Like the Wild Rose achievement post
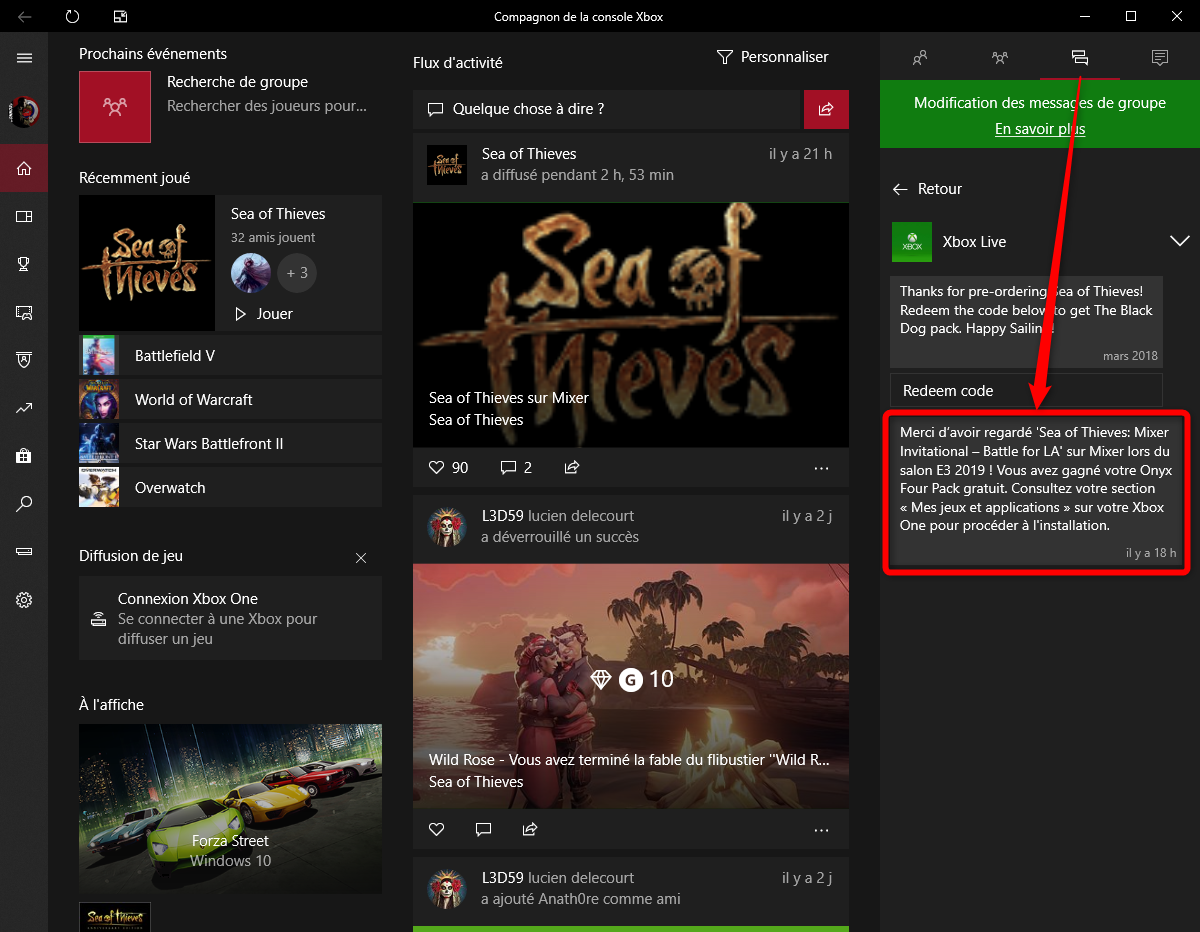The image size is (1200, 932). (436, 829)
